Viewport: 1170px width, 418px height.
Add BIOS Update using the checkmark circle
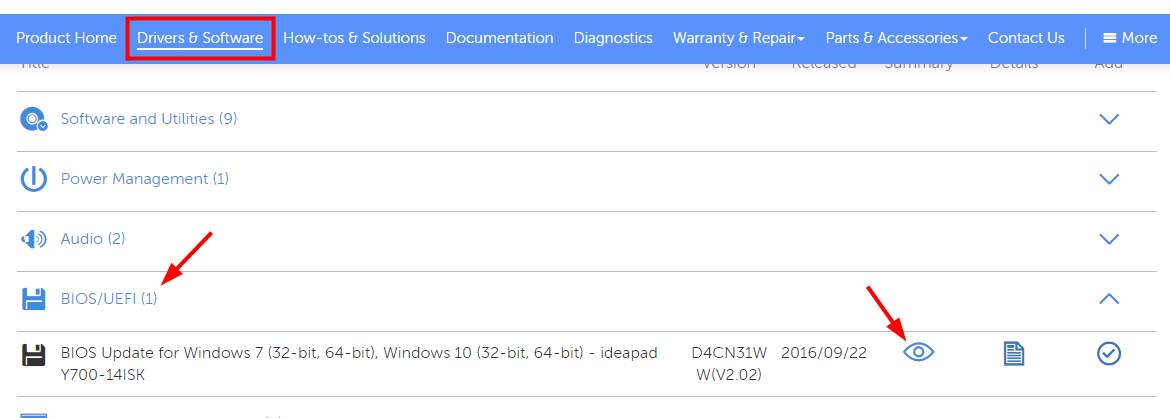point(1110,353)
